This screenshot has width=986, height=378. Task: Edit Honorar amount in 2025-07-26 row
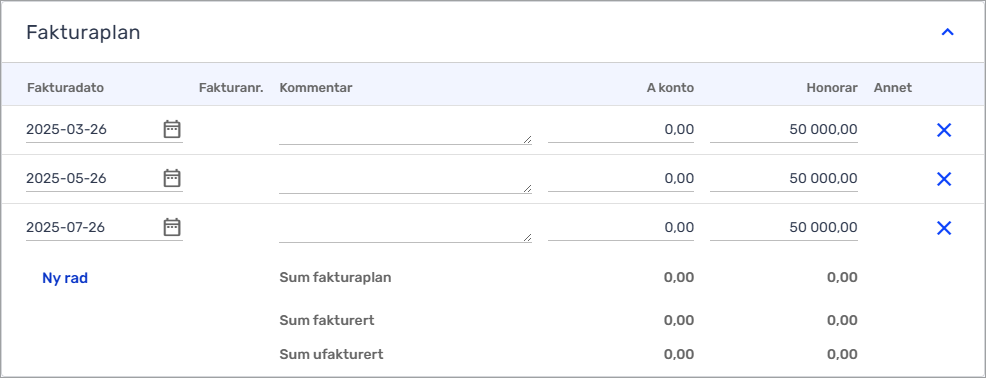pyautogui.click(x=784, y=227)
